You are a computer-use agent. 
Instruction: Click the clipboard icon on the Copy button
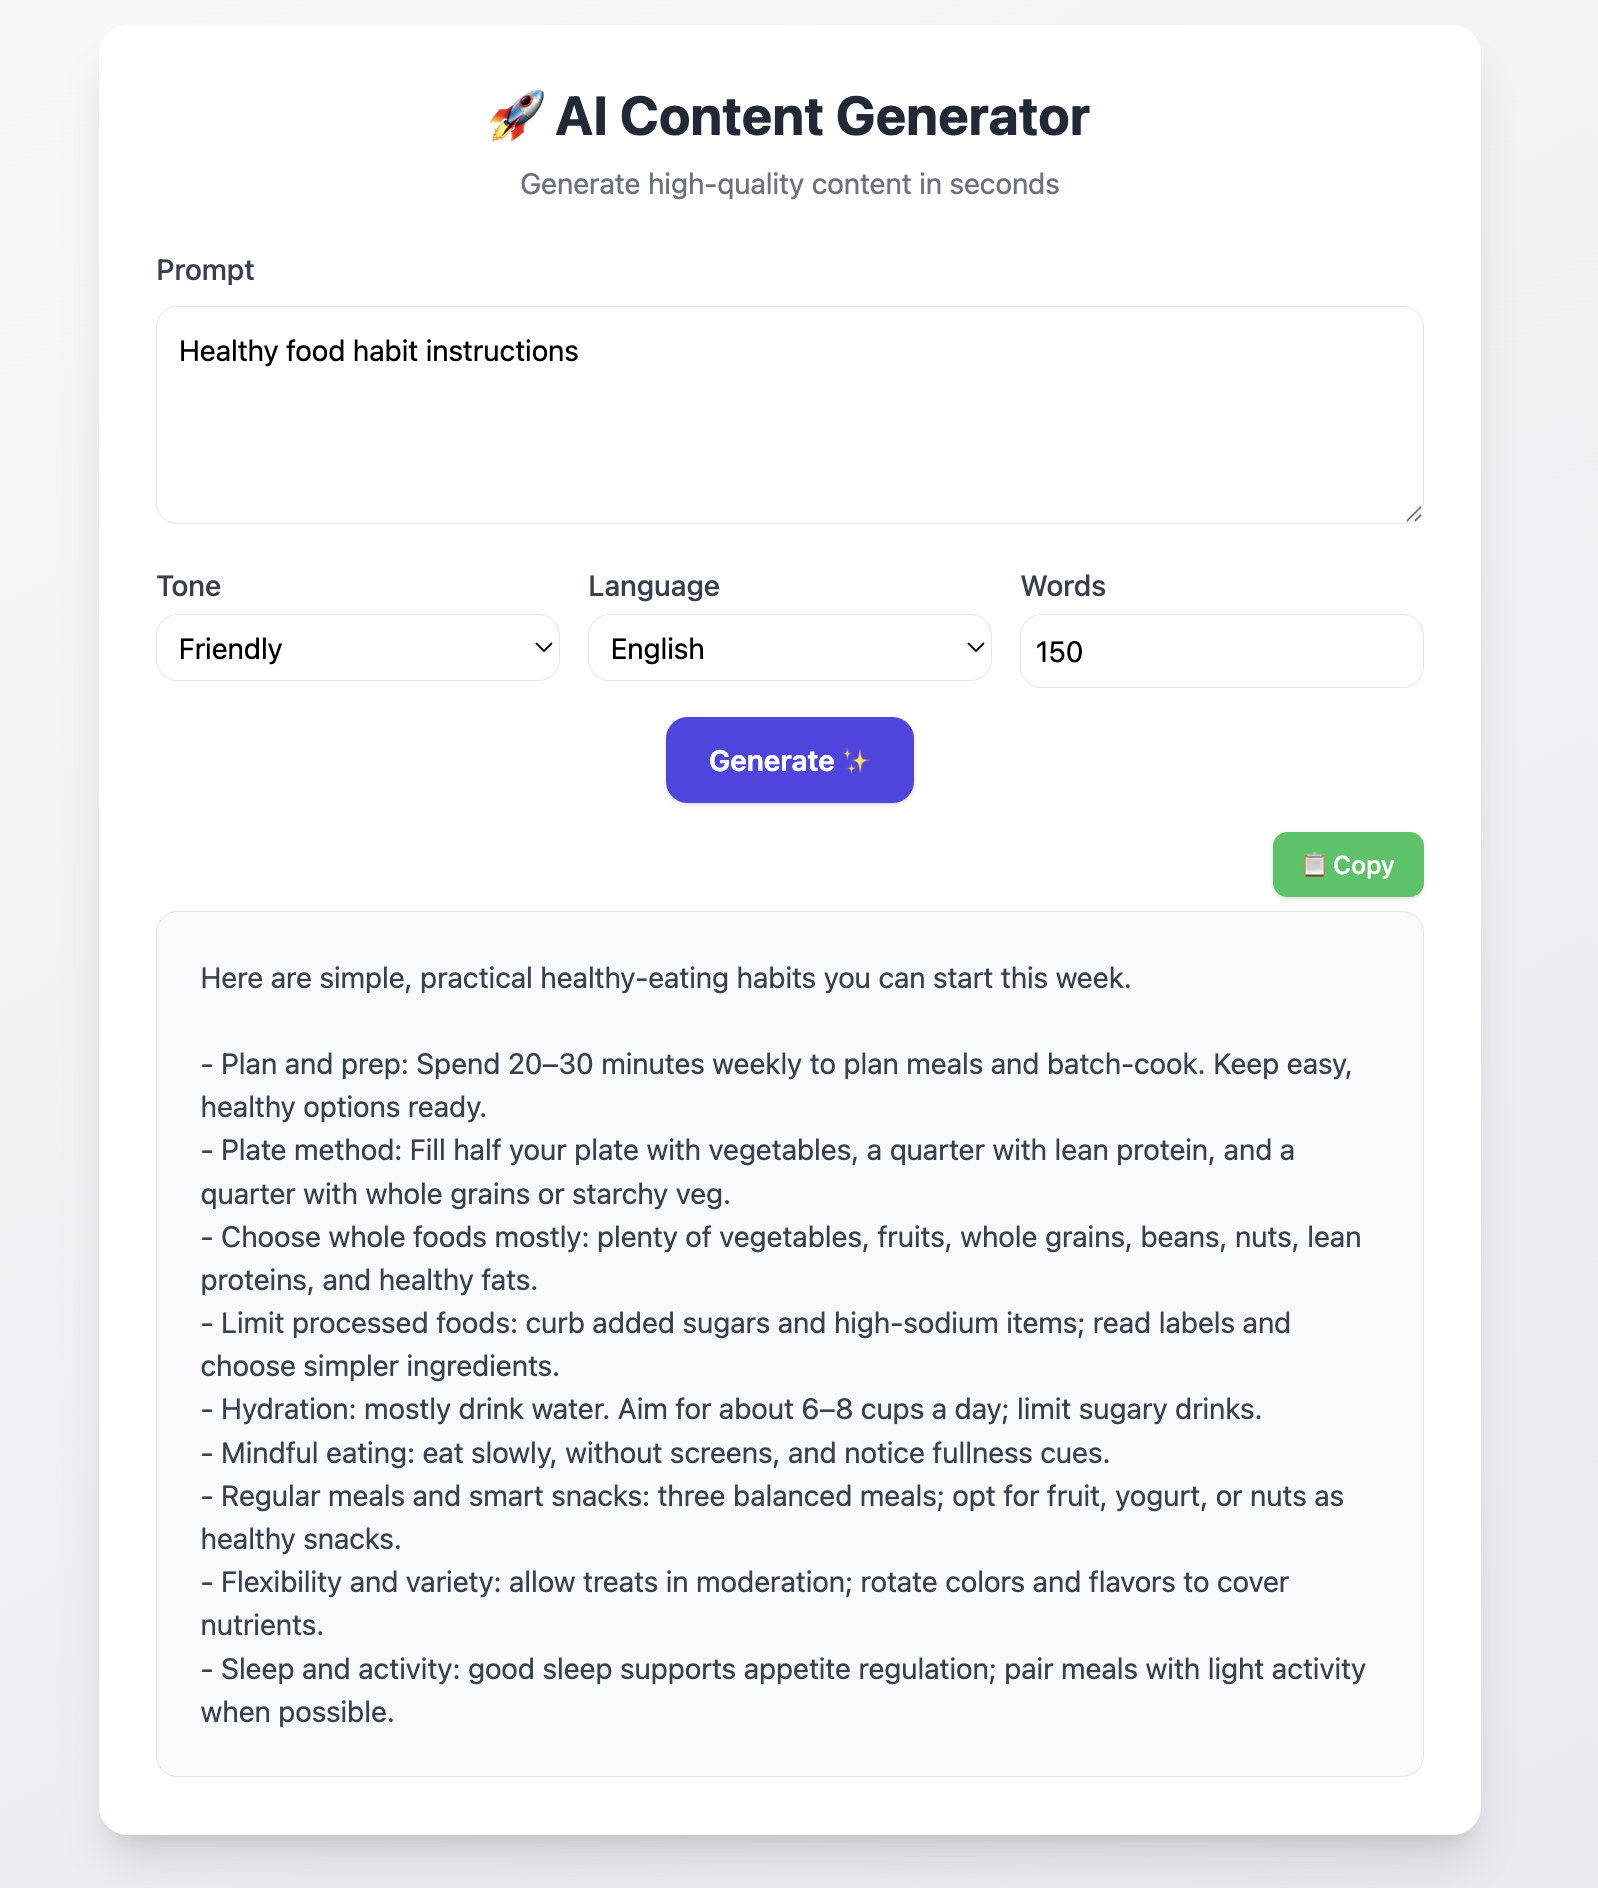(x=1314, y=864)
